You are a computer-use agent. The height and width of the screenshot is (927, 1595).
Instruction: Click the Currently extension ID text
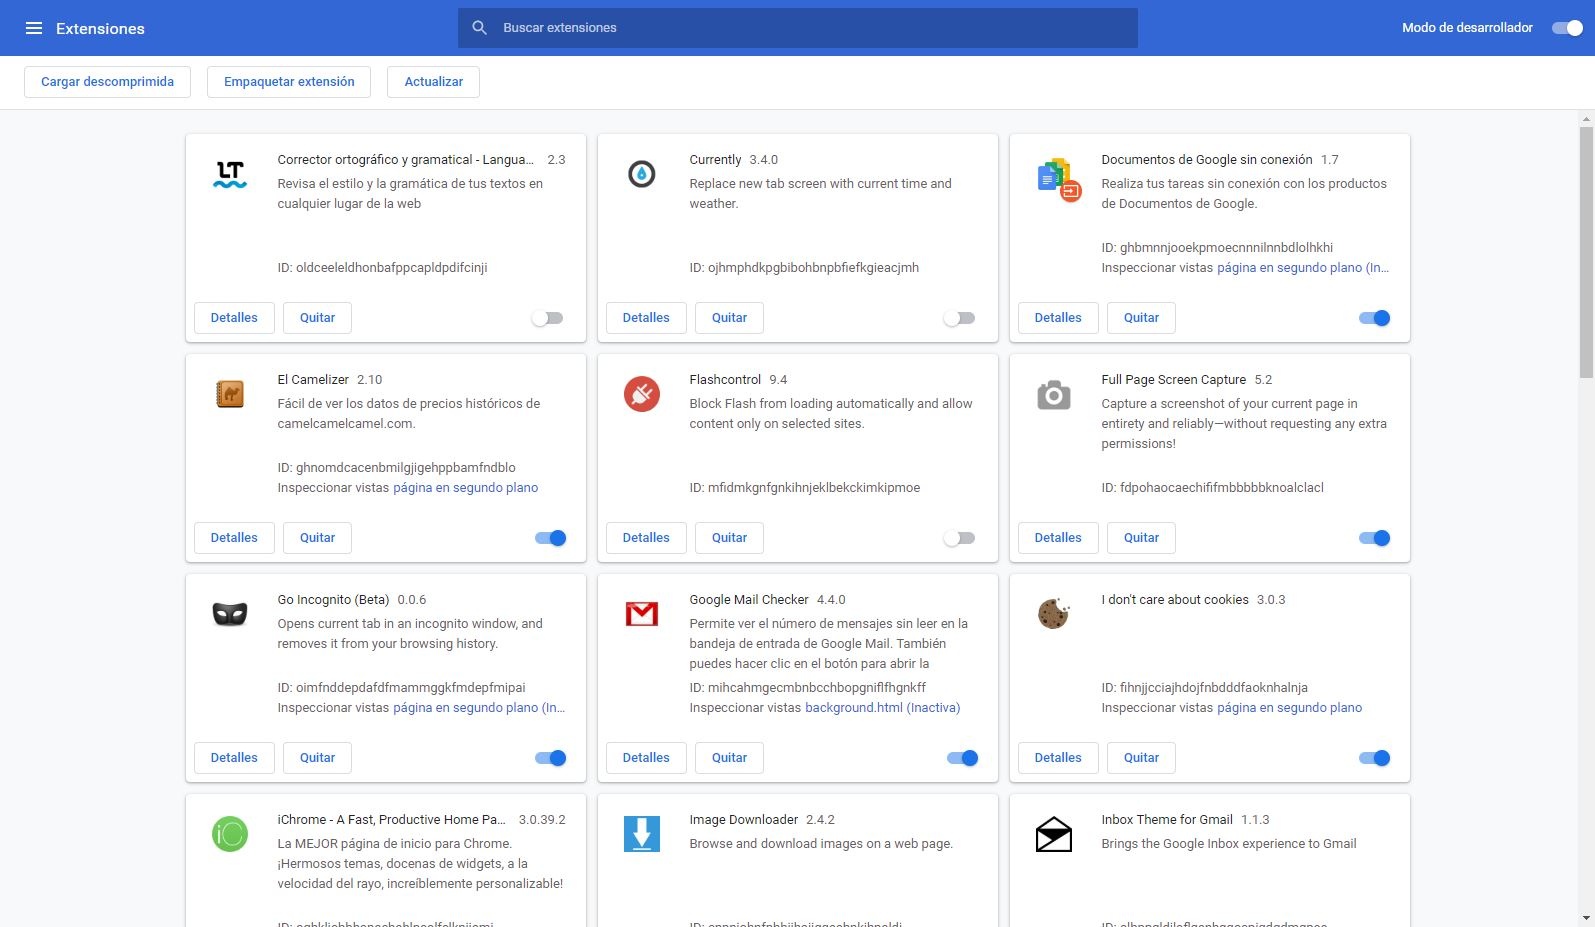804,268
